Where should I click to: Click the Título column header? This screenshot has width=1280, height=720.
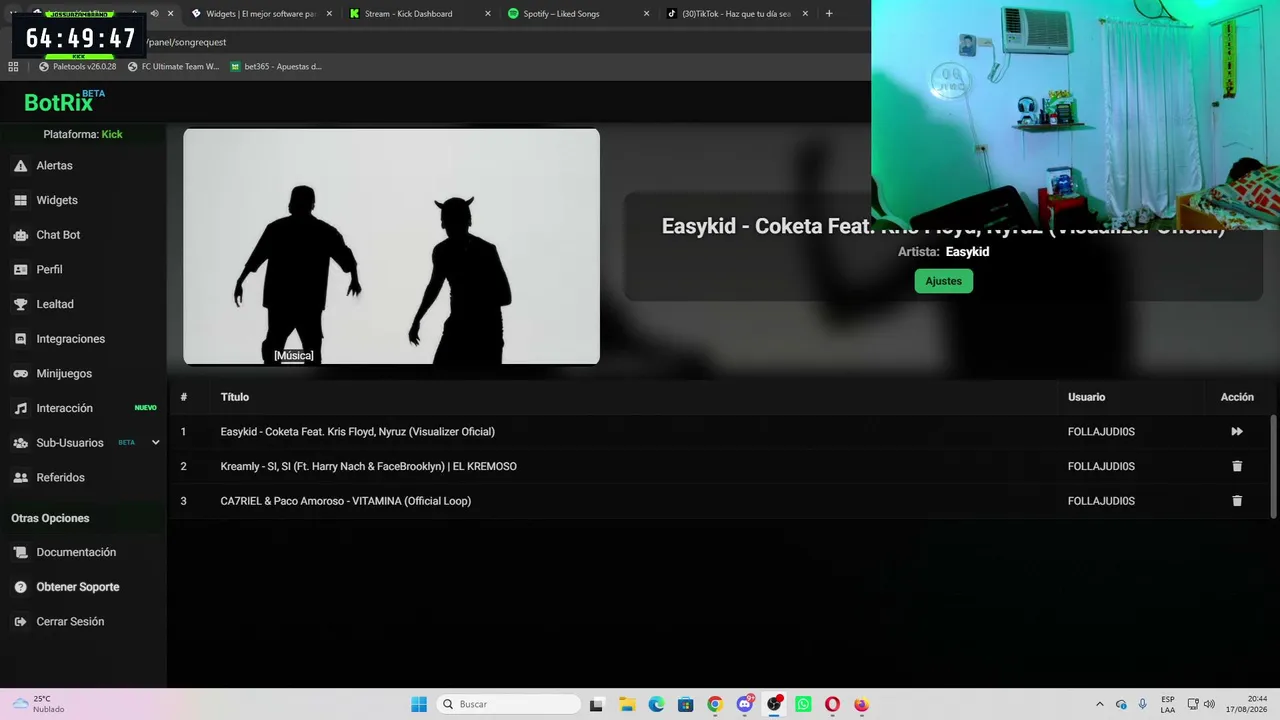(235, 397)
